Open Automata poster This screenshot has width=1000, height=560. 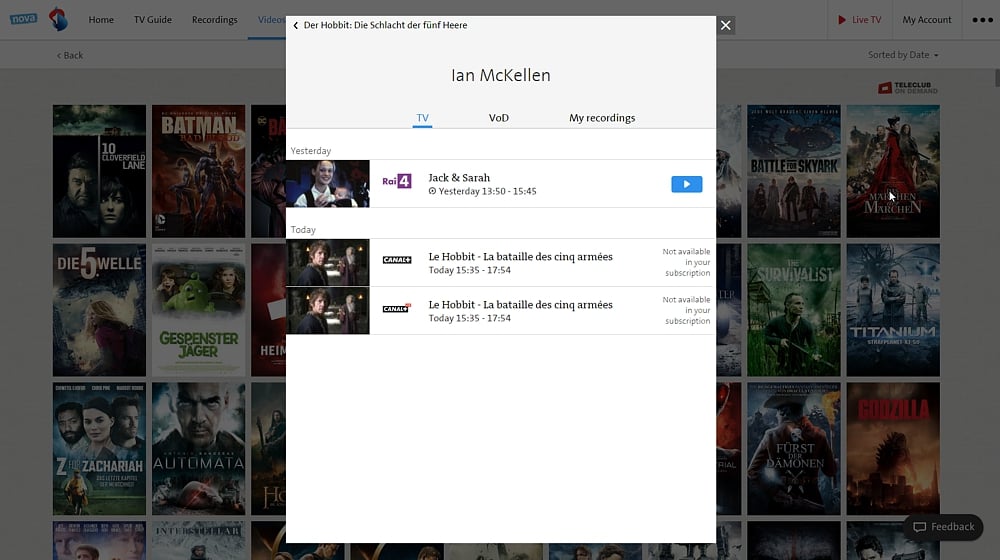point(198,449)
